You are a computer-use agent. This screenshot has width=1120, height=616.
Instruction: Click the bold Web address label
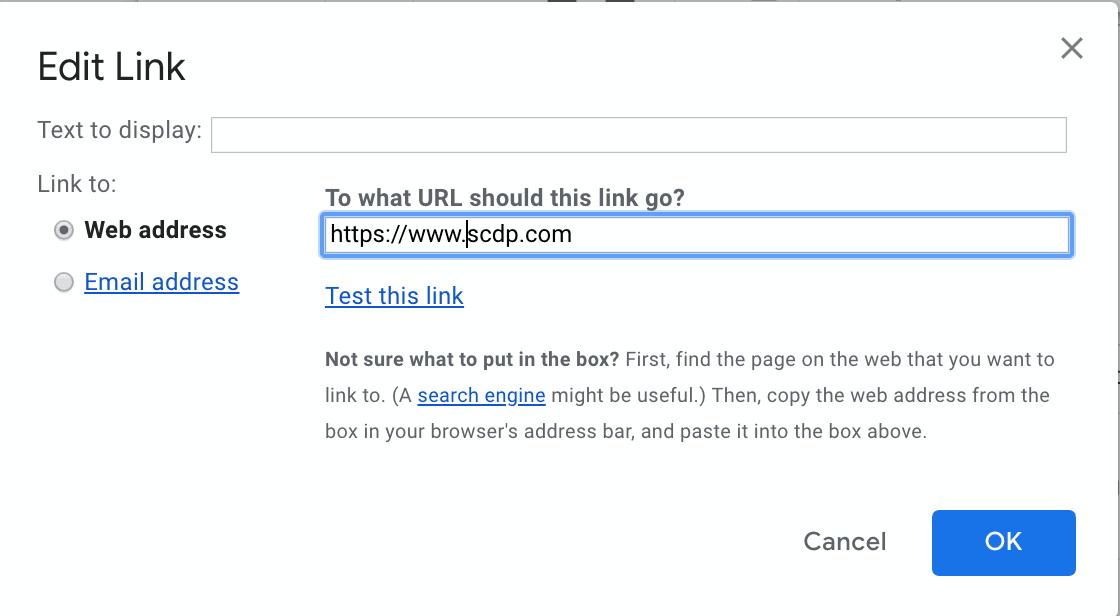coord(155,230)
